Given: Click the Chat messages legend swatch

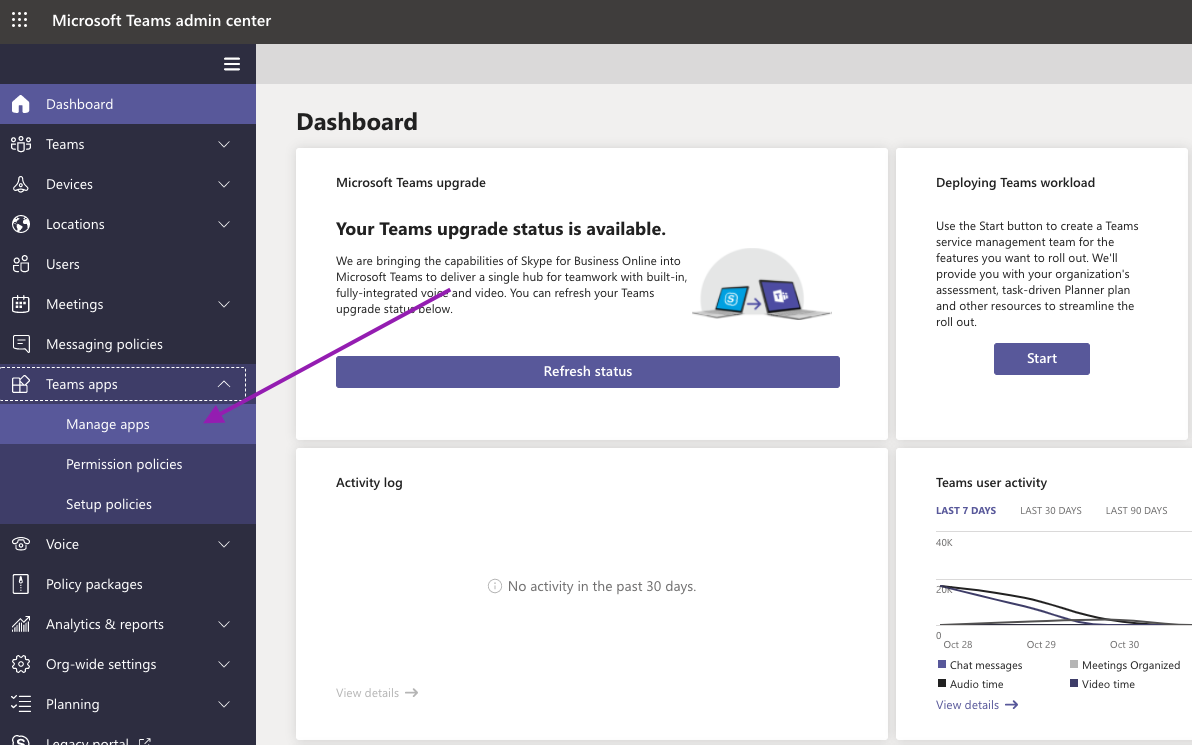Looking at the screenshot, I should tap(942, 664).
